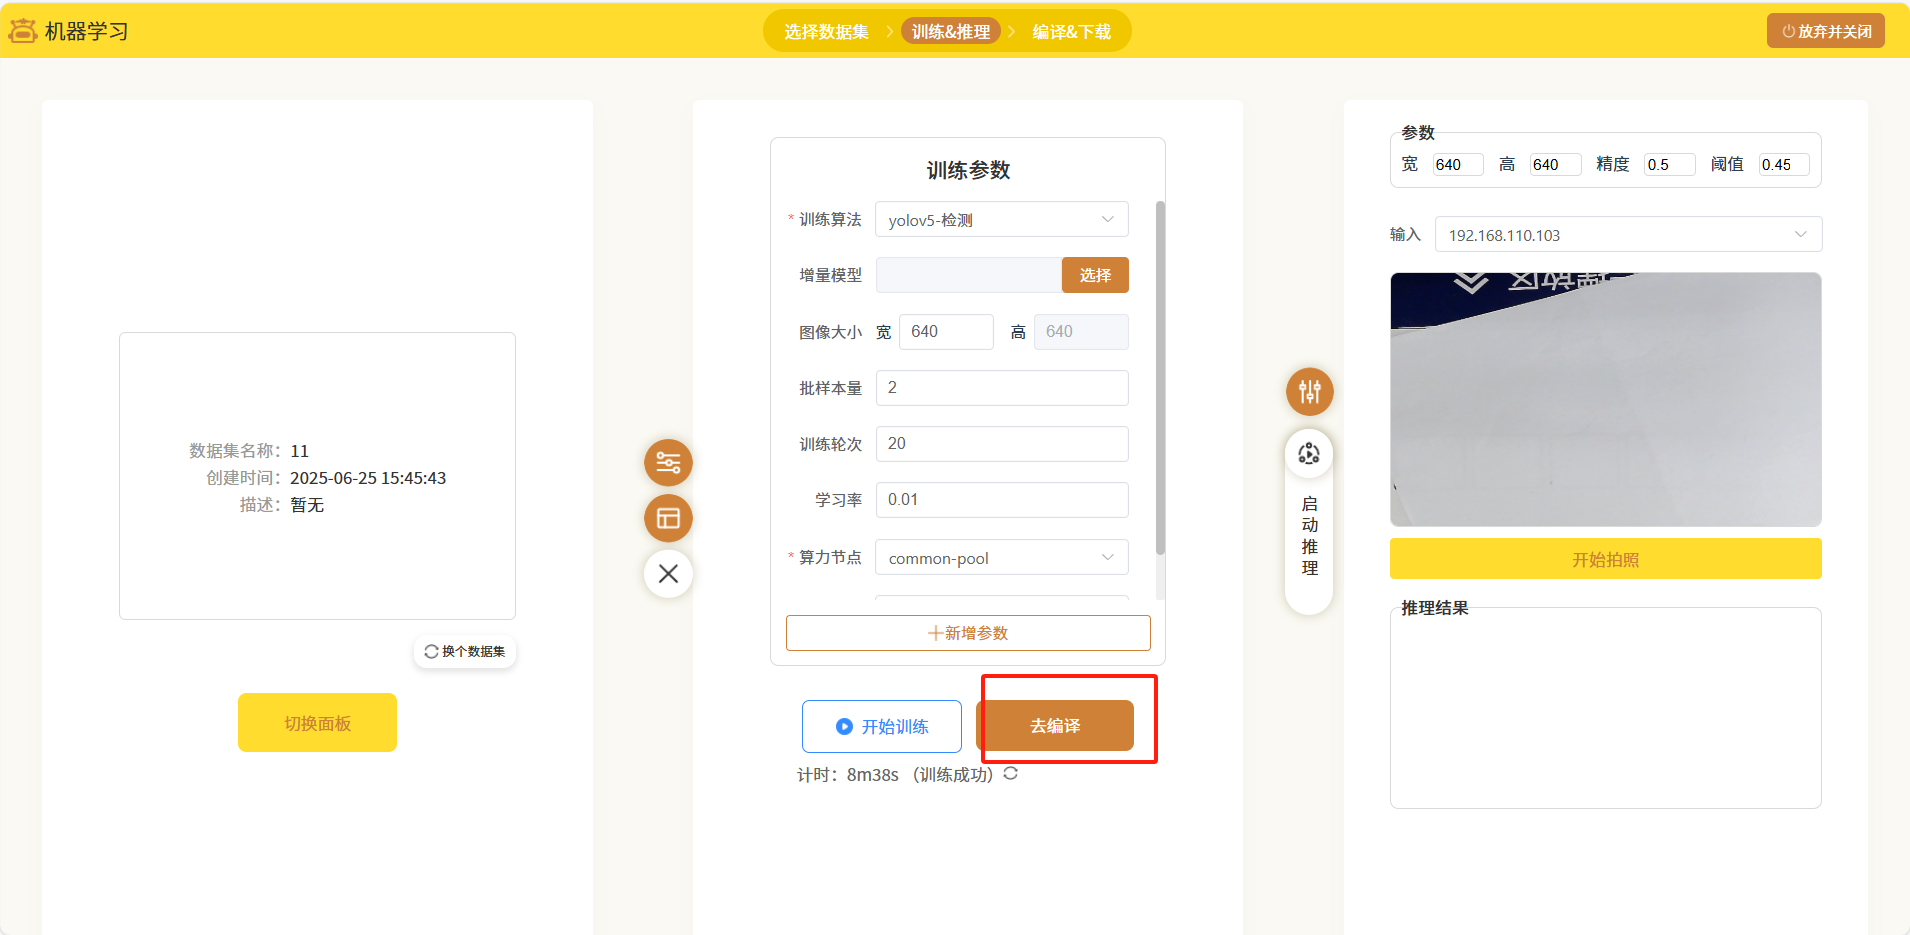Click the 开始训练 button
Screen dimensions: 1910x935
(881, 727)
